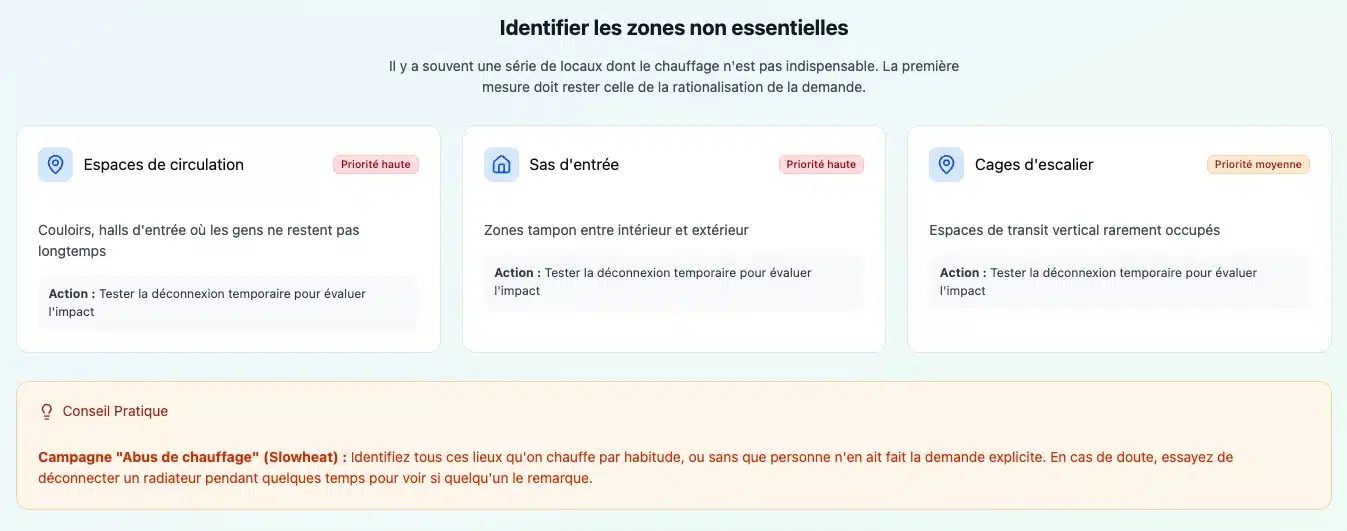Open the Sas d'entrée card title
Viewport: 1347px width, 531px height.
tap(574, 165)
